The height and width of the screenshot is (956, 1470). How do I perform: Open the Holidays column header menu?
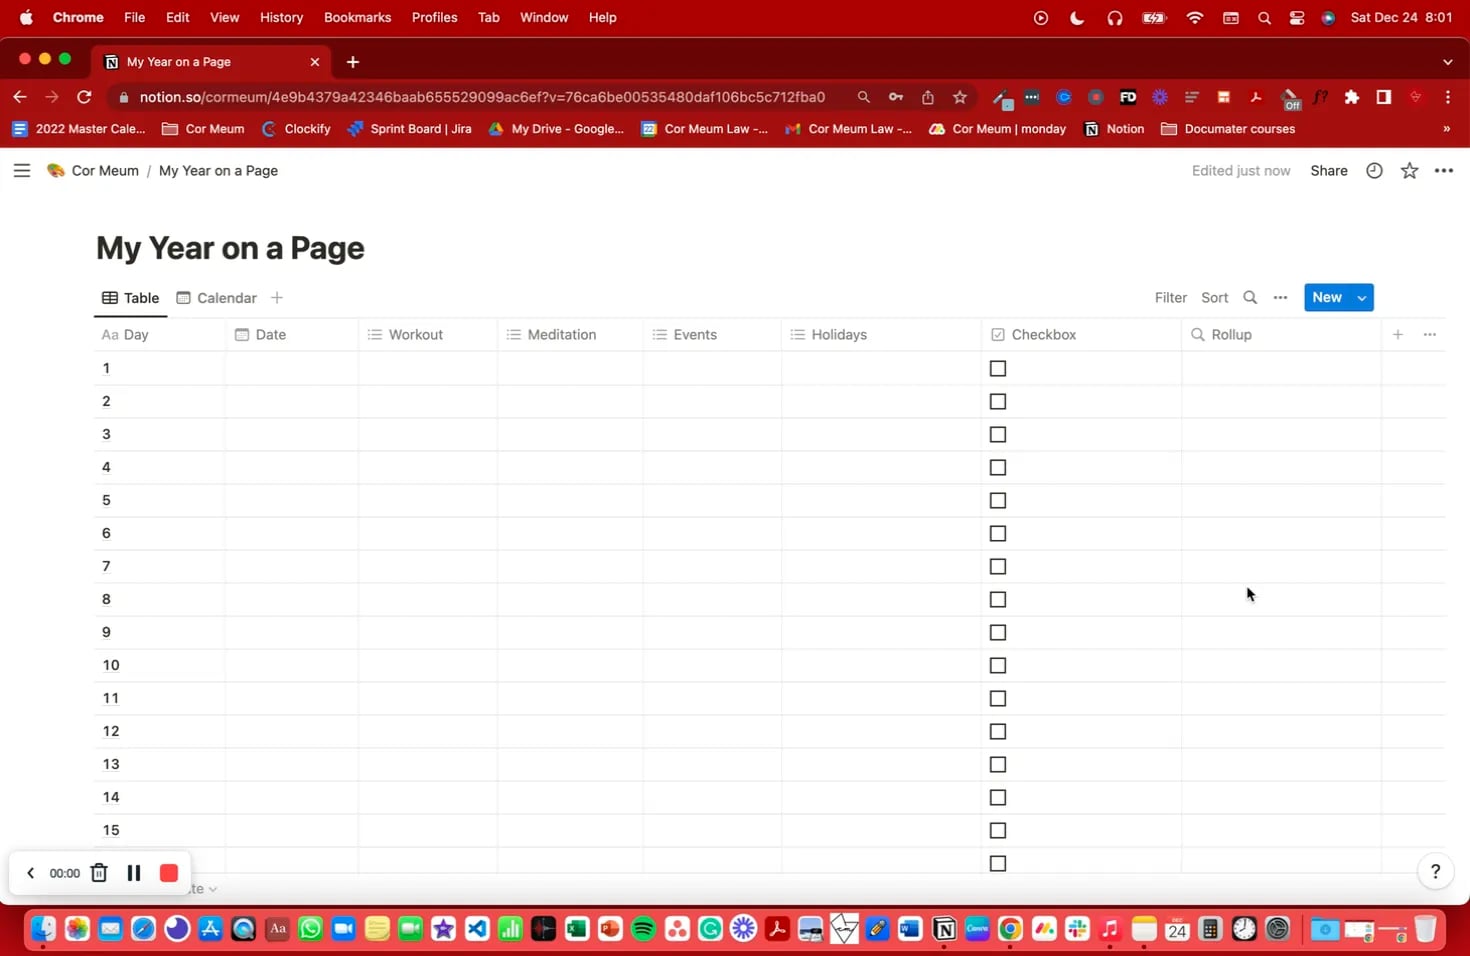point(882,335)
